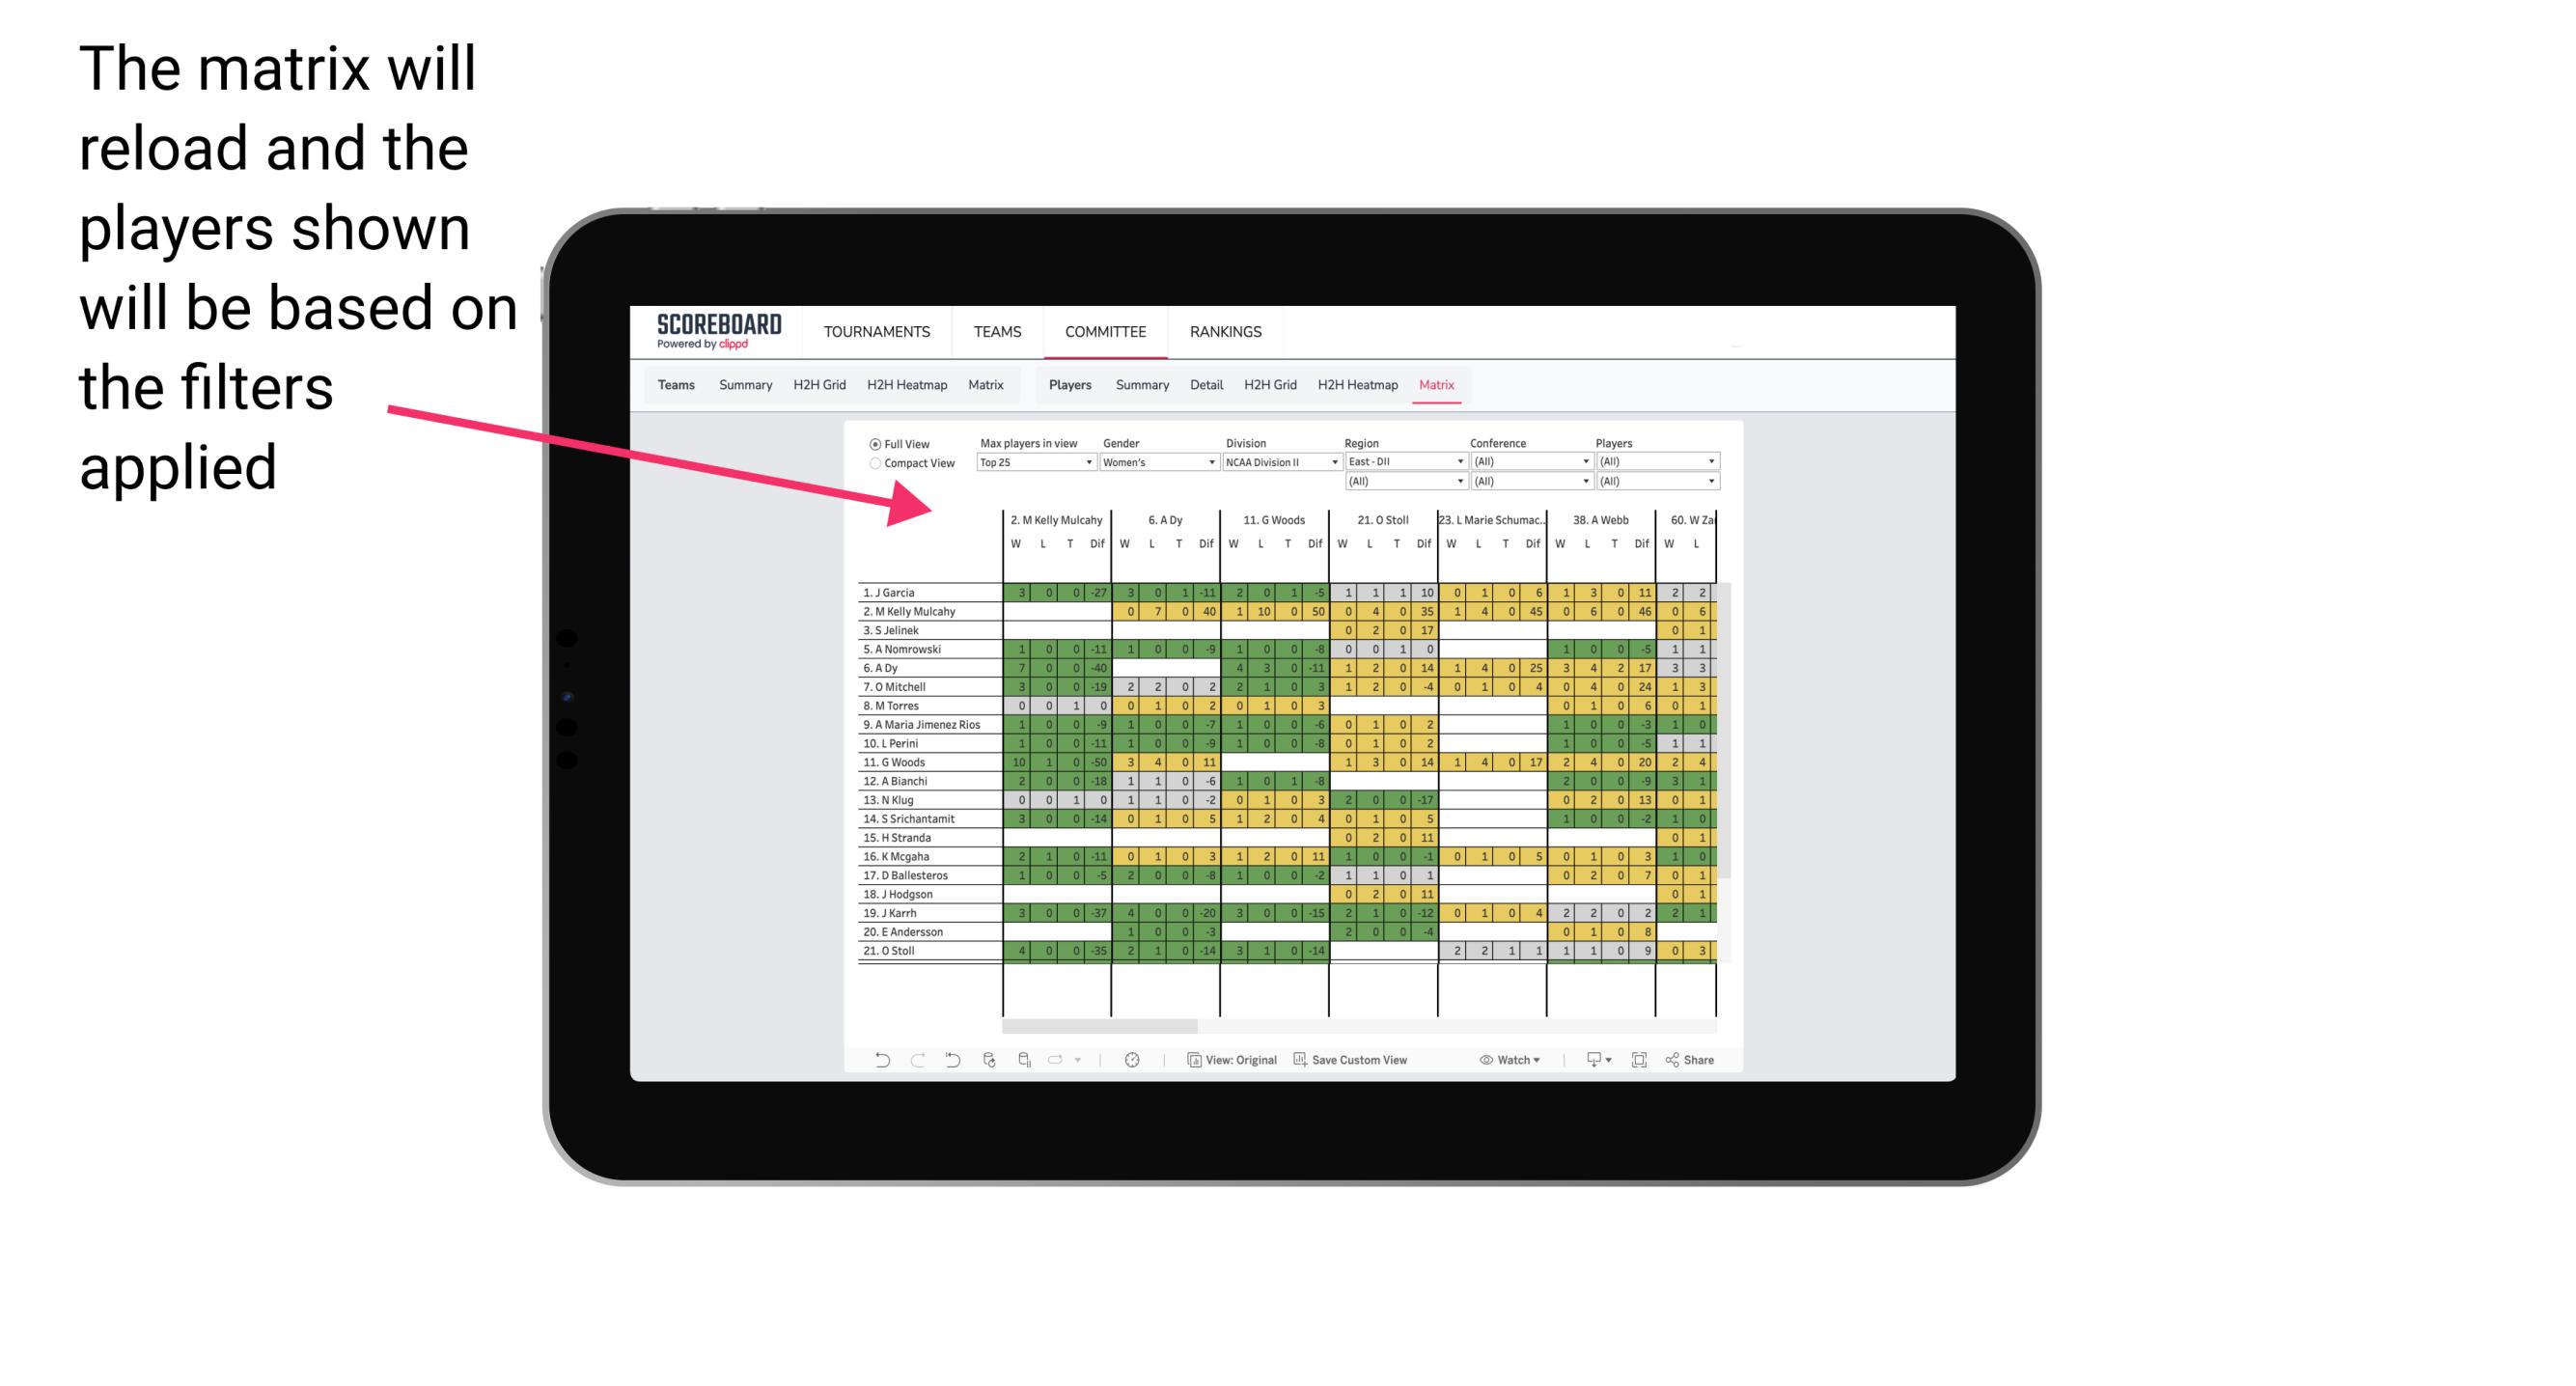Select the H2H Heatmap tab

(x=1367, y=386)
